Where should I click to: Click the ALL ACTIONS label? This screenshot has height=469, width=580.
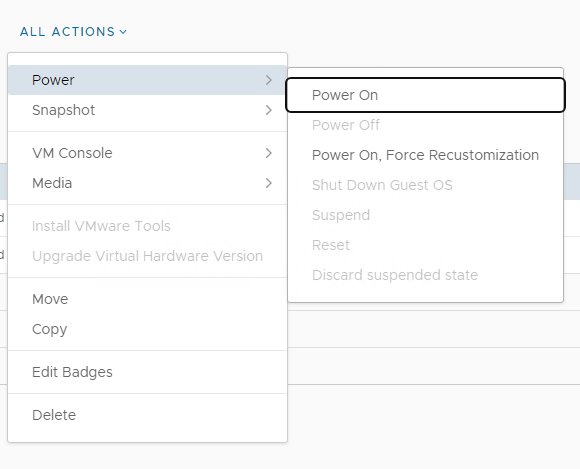tap(67, 32)
